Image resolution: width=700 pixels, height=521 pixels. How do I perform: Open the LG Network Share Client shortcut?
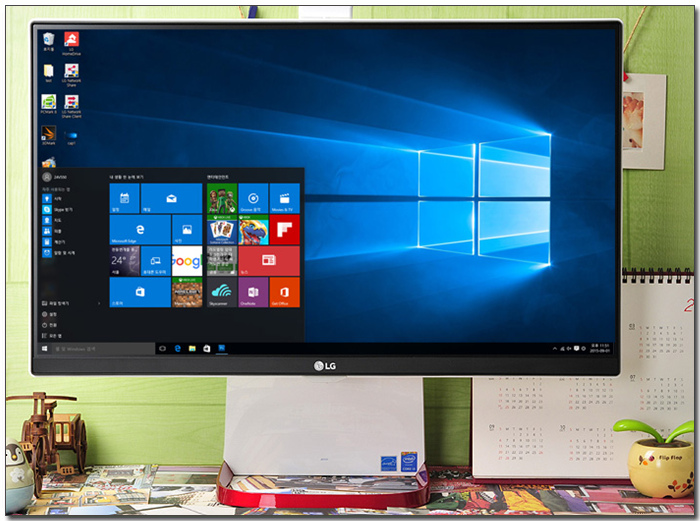click(x=71, y=106)
